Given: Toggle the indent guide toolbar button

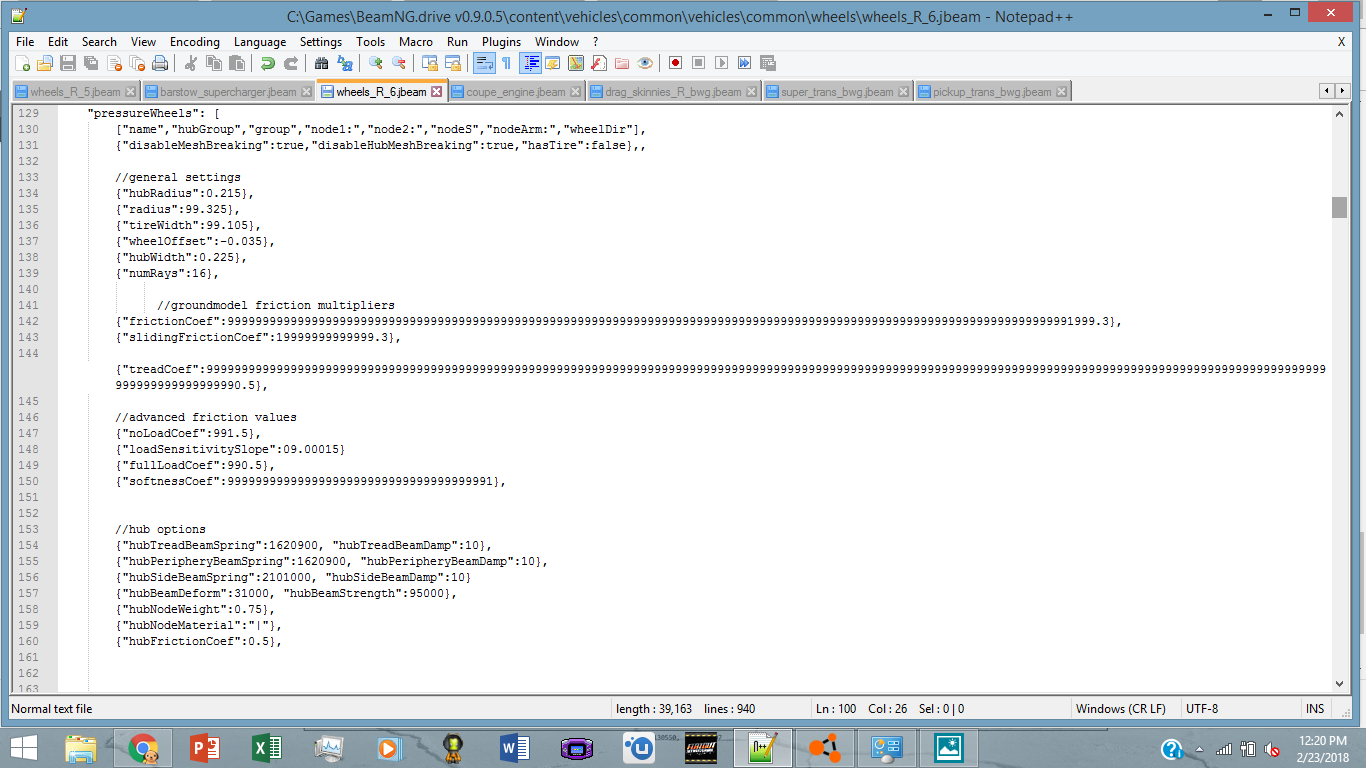Looking at the screenshot, I should pos(530,63).
